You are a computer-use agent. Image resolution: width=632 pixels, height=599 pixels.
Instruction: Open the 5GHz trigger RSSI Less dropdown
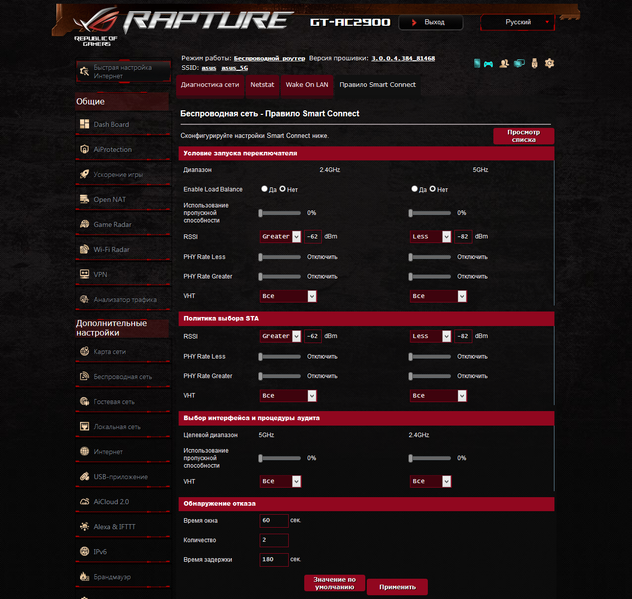pyautogui.click(x=430, y=236)
